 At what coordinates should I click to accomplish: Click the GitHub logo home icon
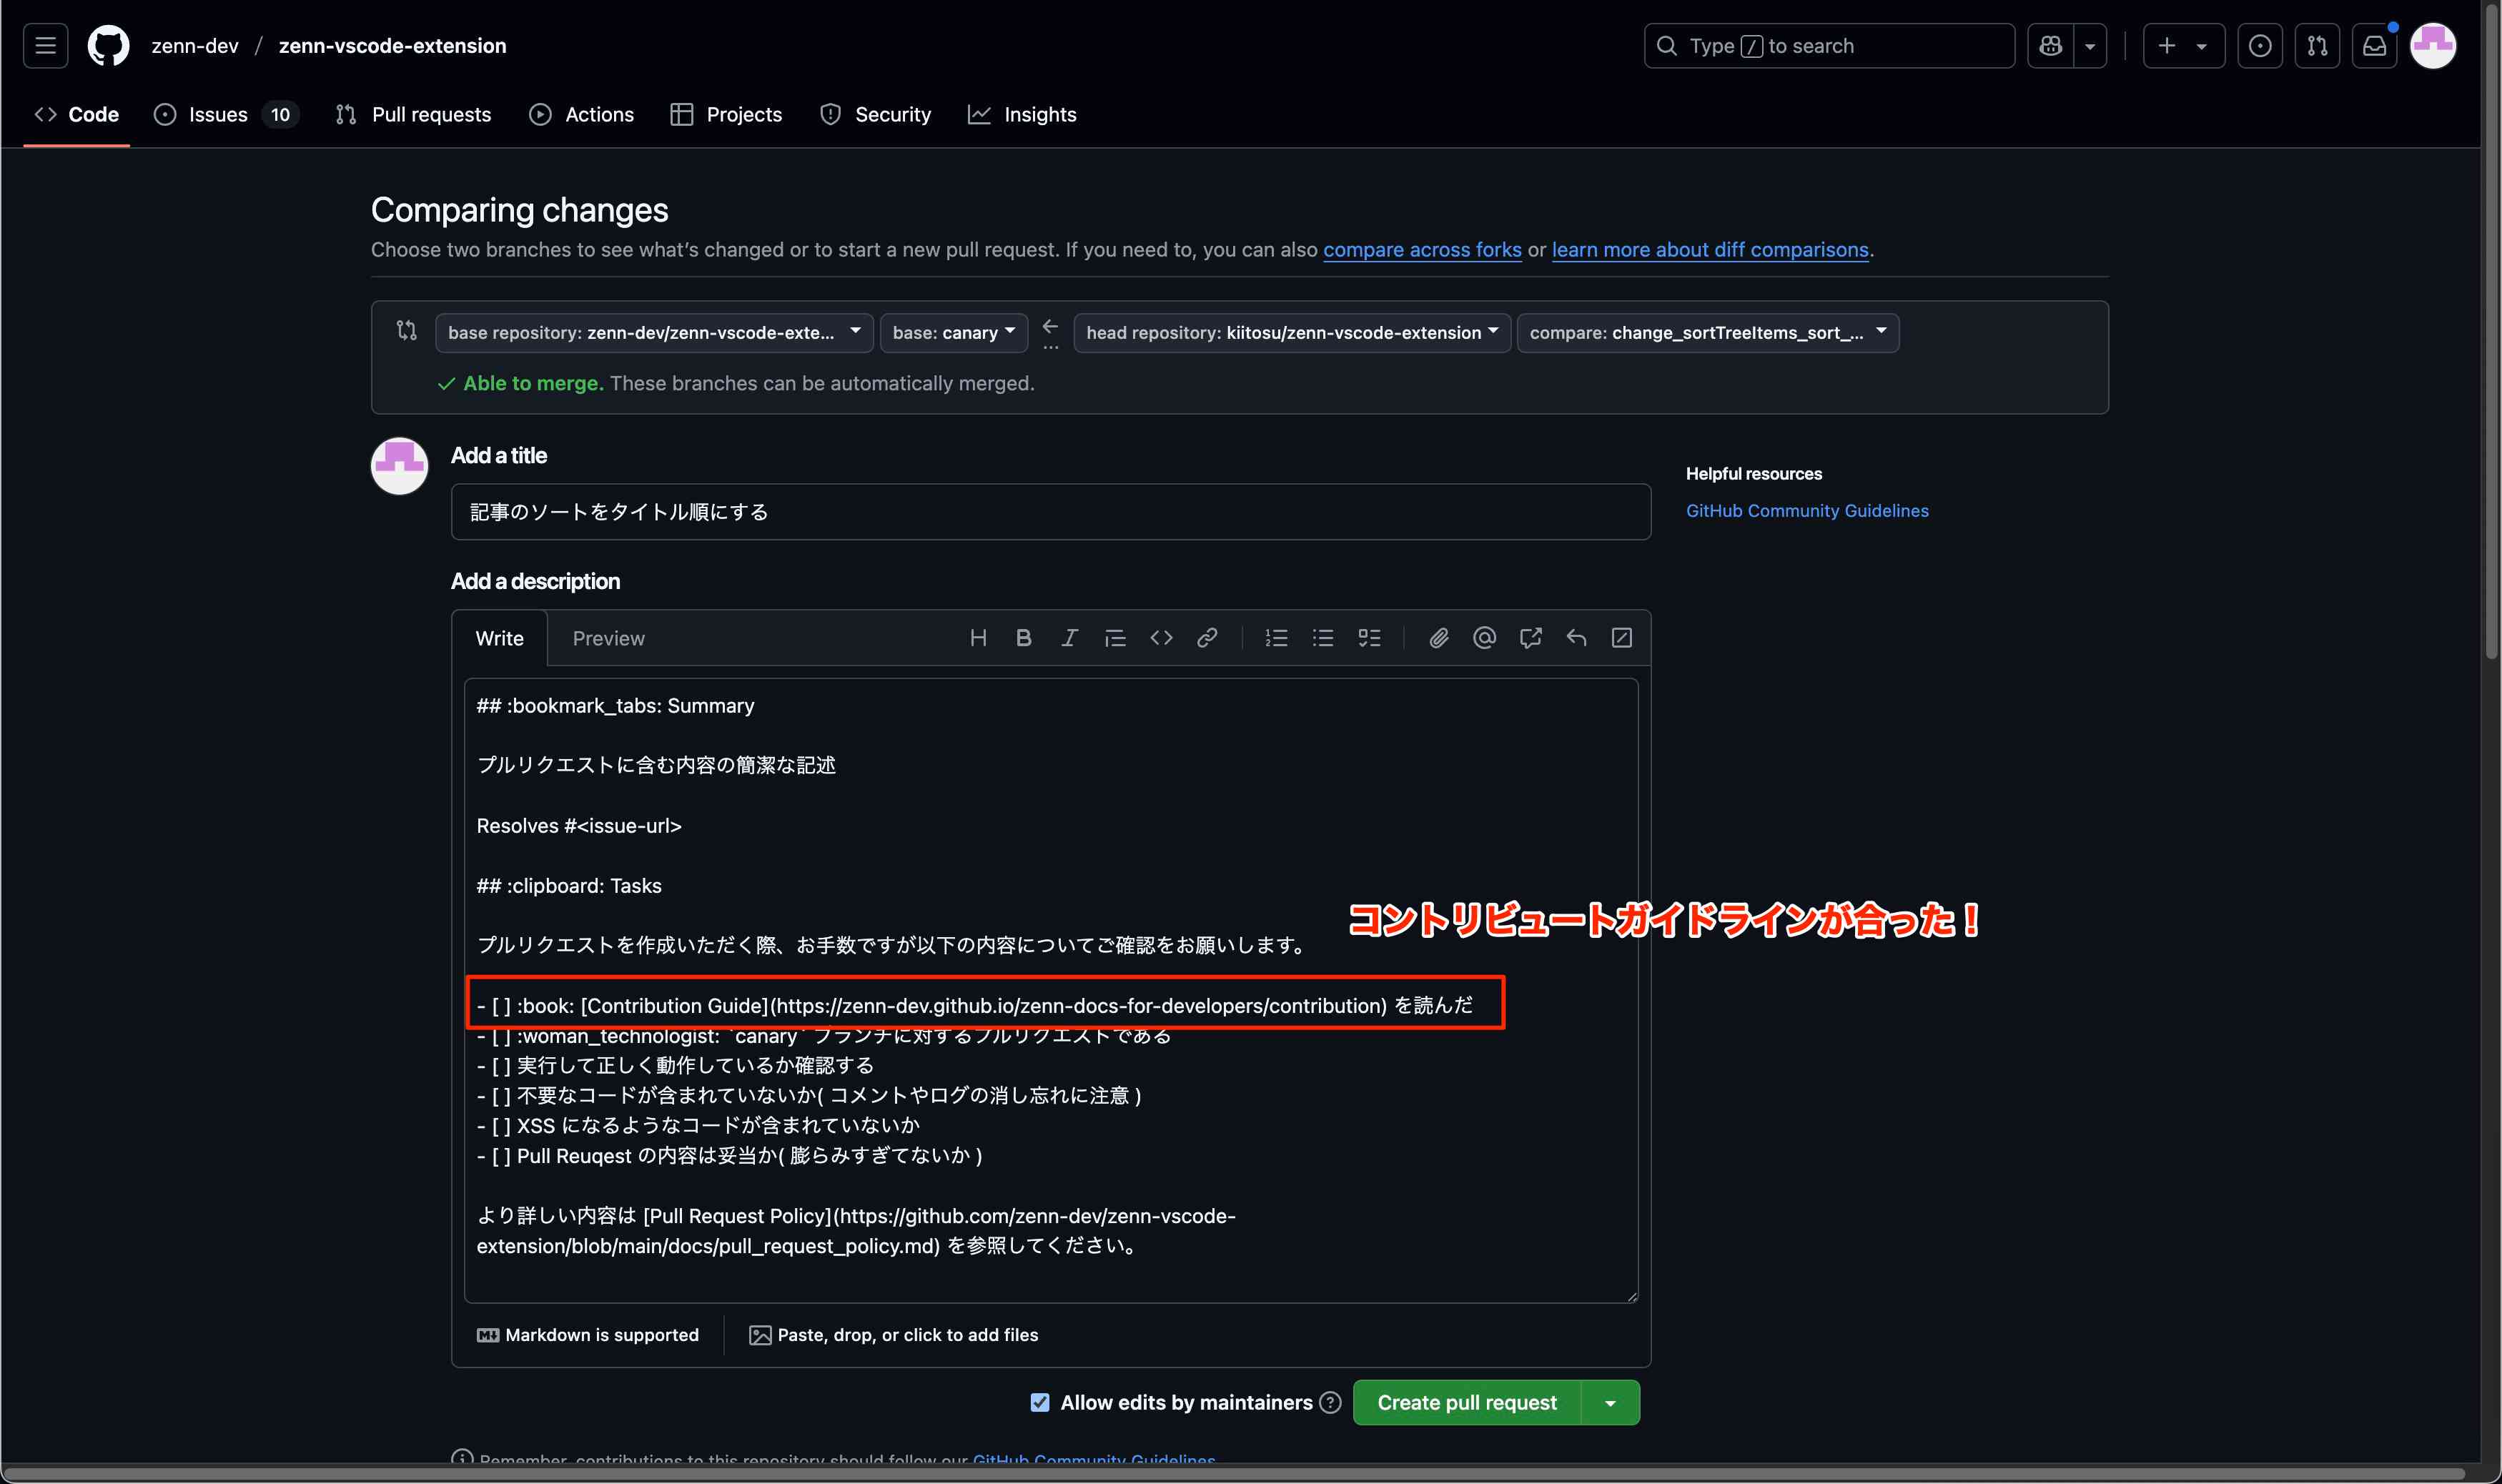[x=108, y=46]
